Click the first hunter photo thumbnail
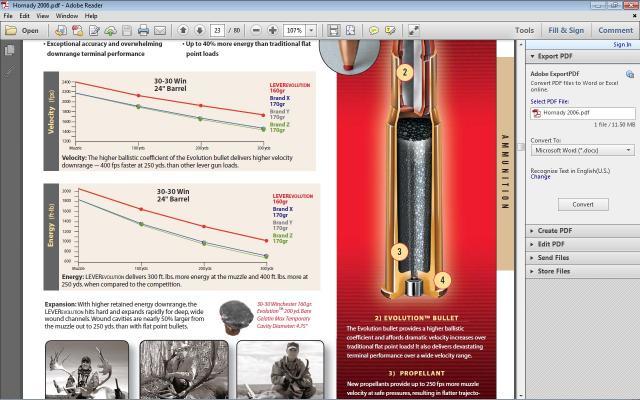640x400 pixels. click(x=87, y=370)
